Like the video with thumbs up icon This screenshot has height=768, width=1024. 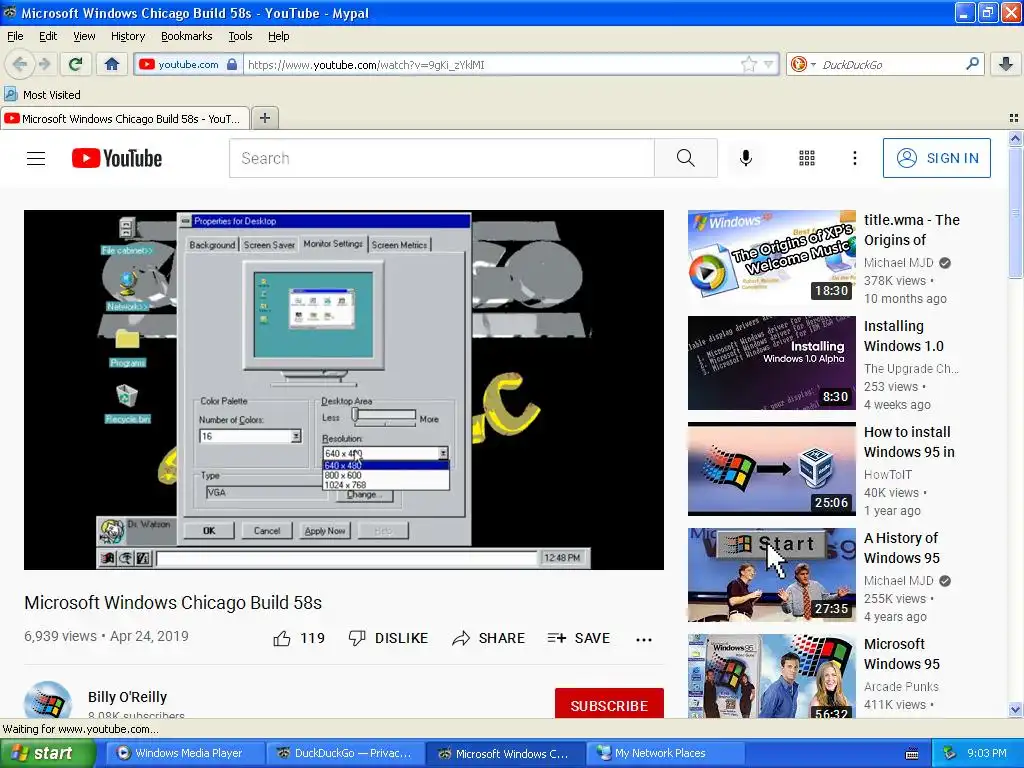[x=281, y=639]
